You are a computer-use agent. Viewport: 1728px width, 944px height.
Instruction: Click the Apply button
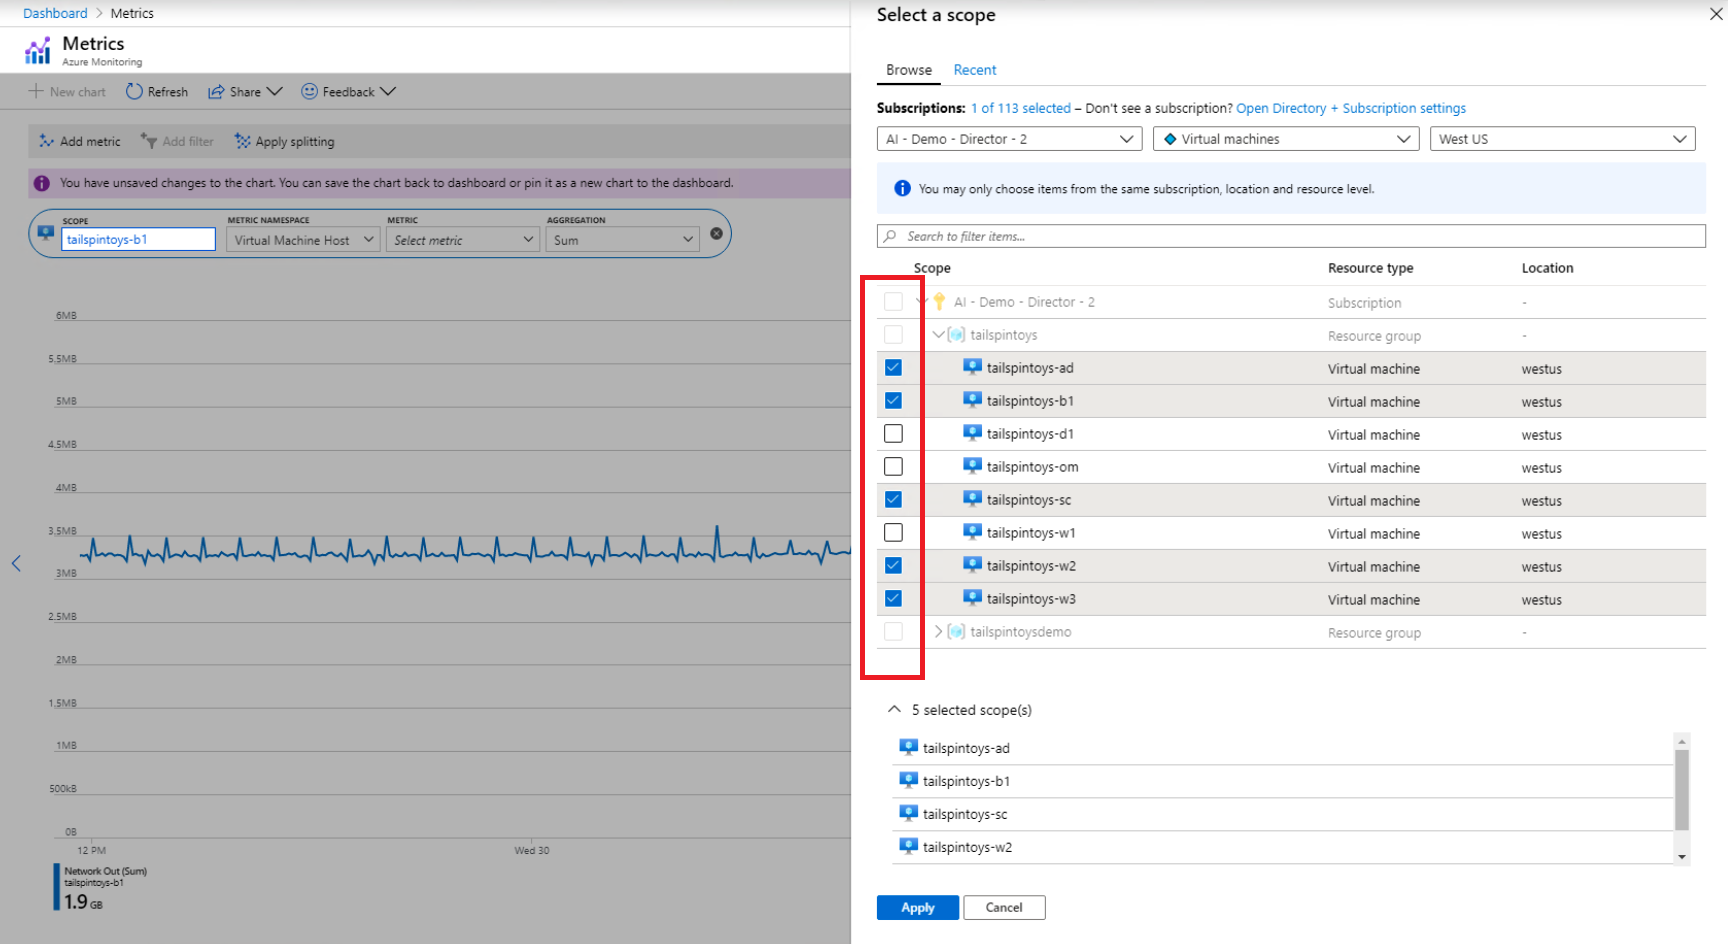(917, 907)
